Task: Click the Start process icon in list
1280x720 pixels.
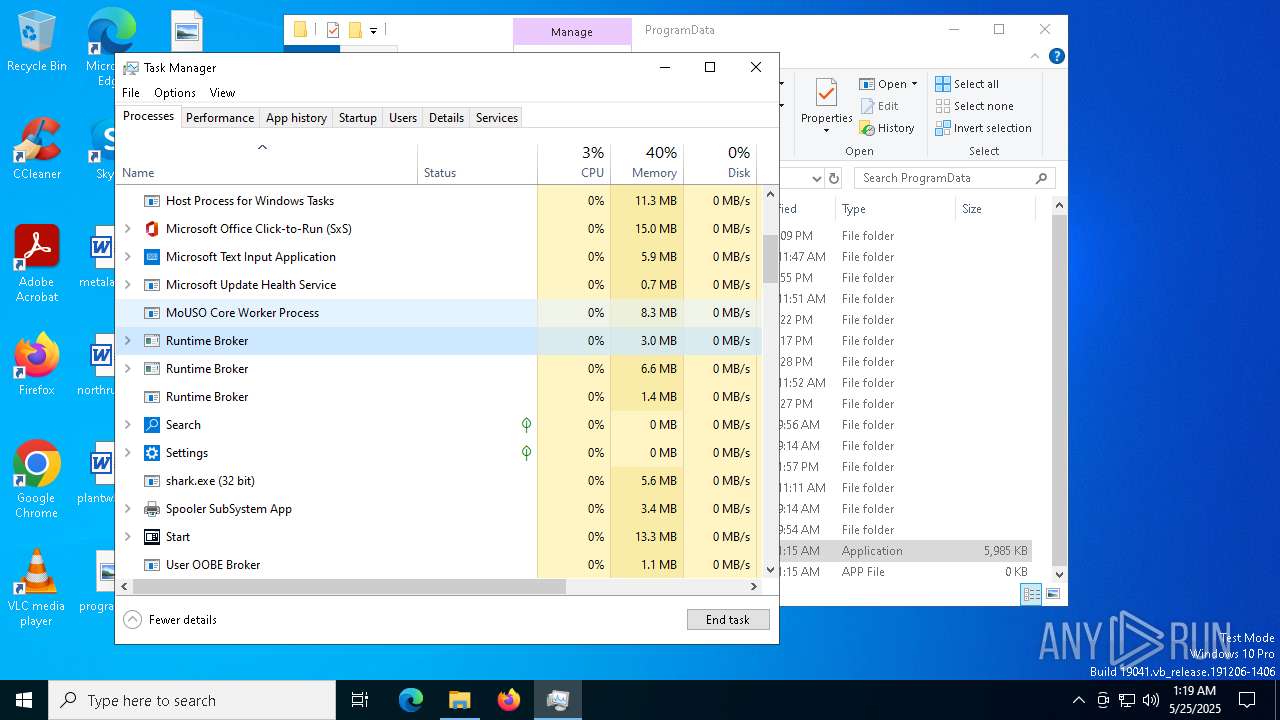Action: (152, 537)
